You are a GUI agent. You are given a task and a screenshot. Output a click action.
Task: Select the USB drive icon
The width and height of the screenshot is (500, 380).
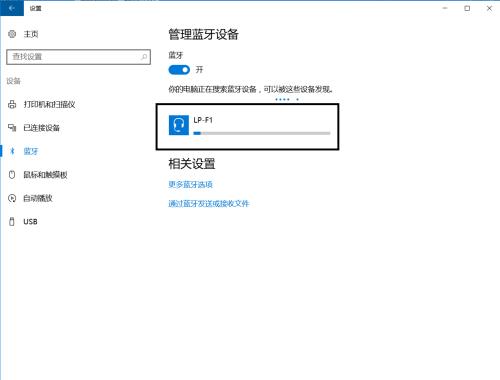point(12,222)
